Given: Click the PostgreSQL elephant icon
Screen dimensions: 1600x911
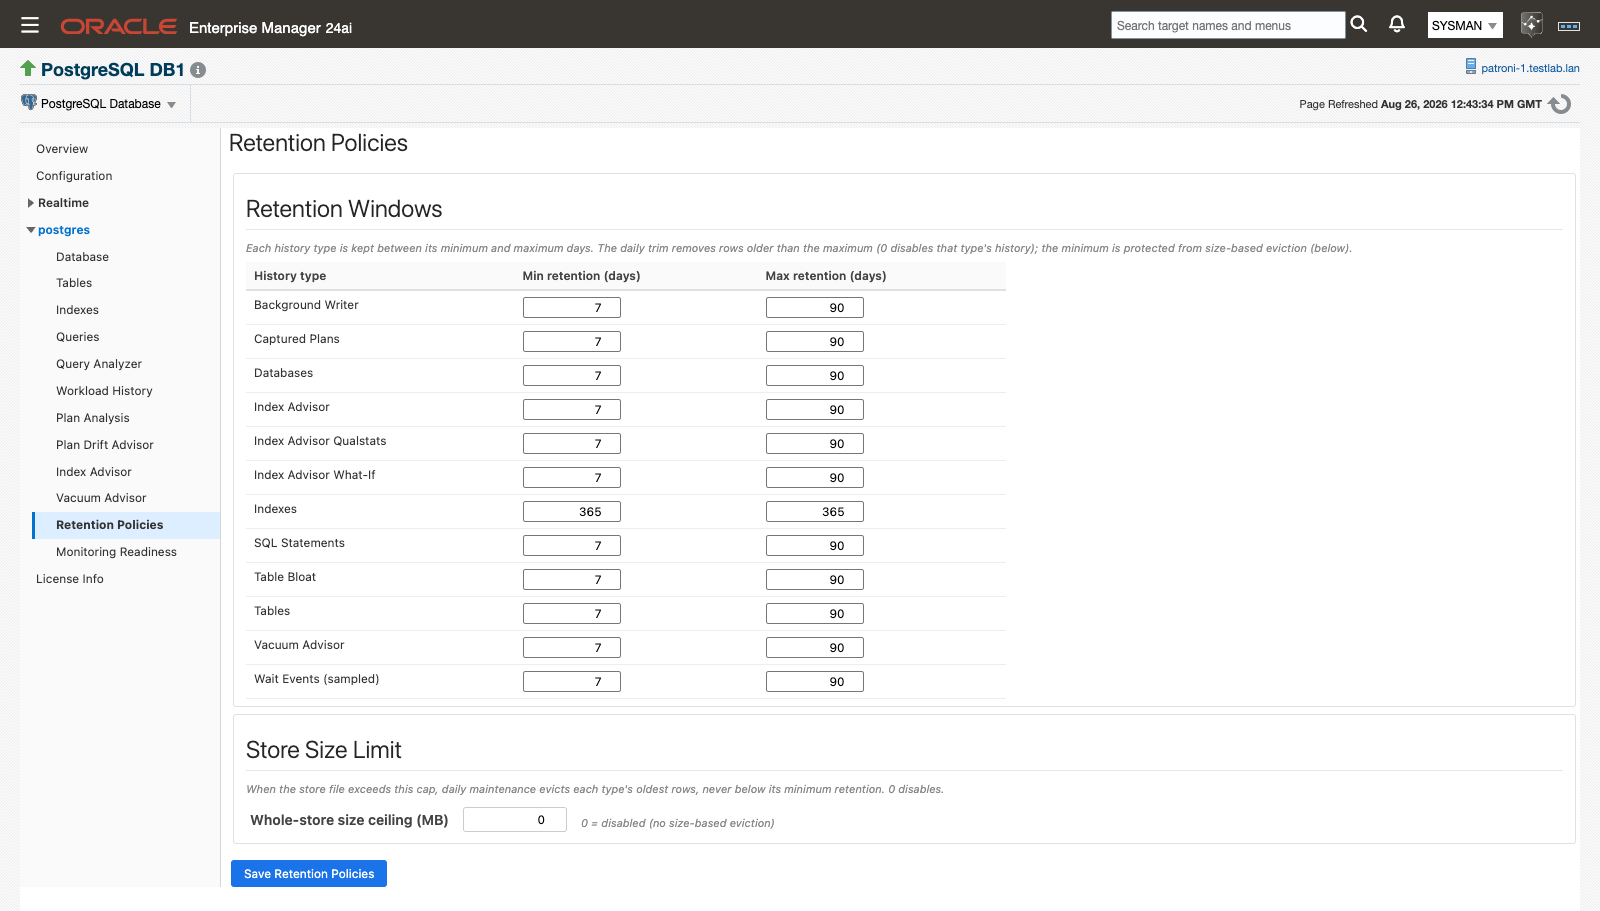Looking at the screenshot, I should [x=29, y=102].
